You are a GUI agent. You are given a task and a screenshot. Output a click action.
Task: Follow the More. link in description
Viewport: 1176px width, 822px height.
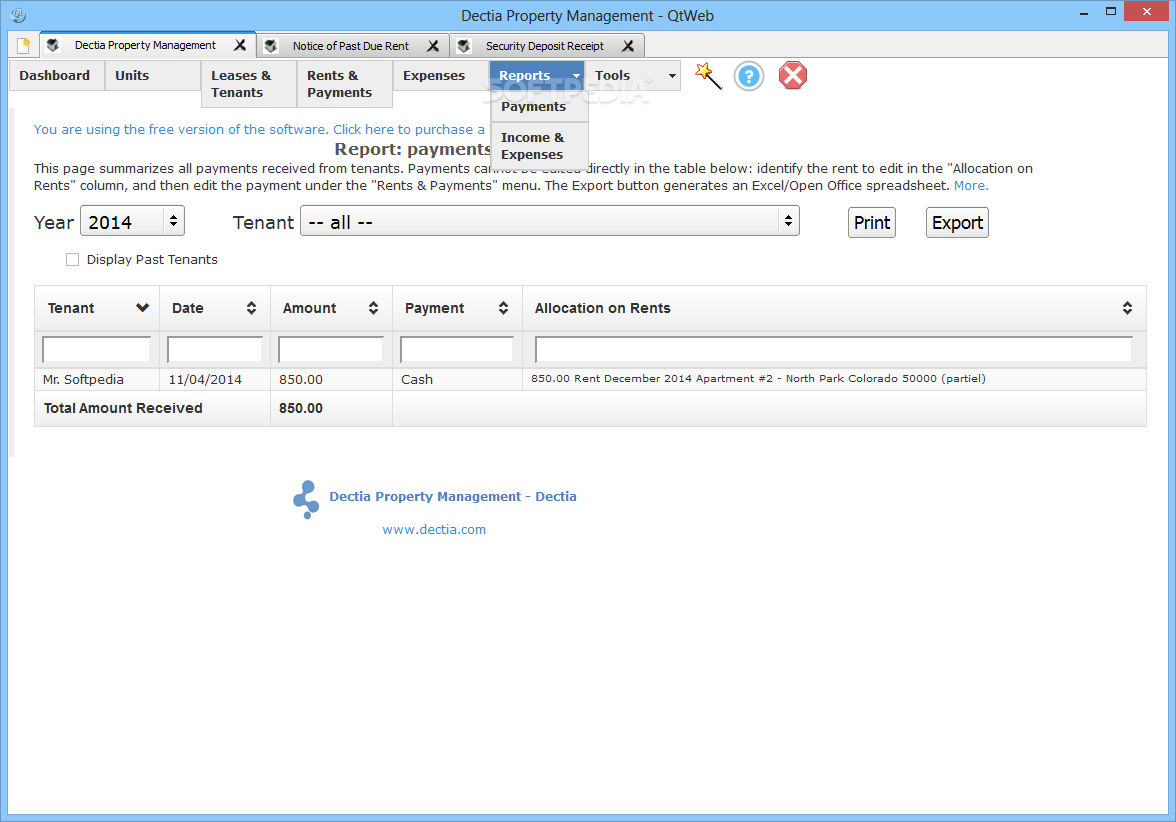[970, 185]
